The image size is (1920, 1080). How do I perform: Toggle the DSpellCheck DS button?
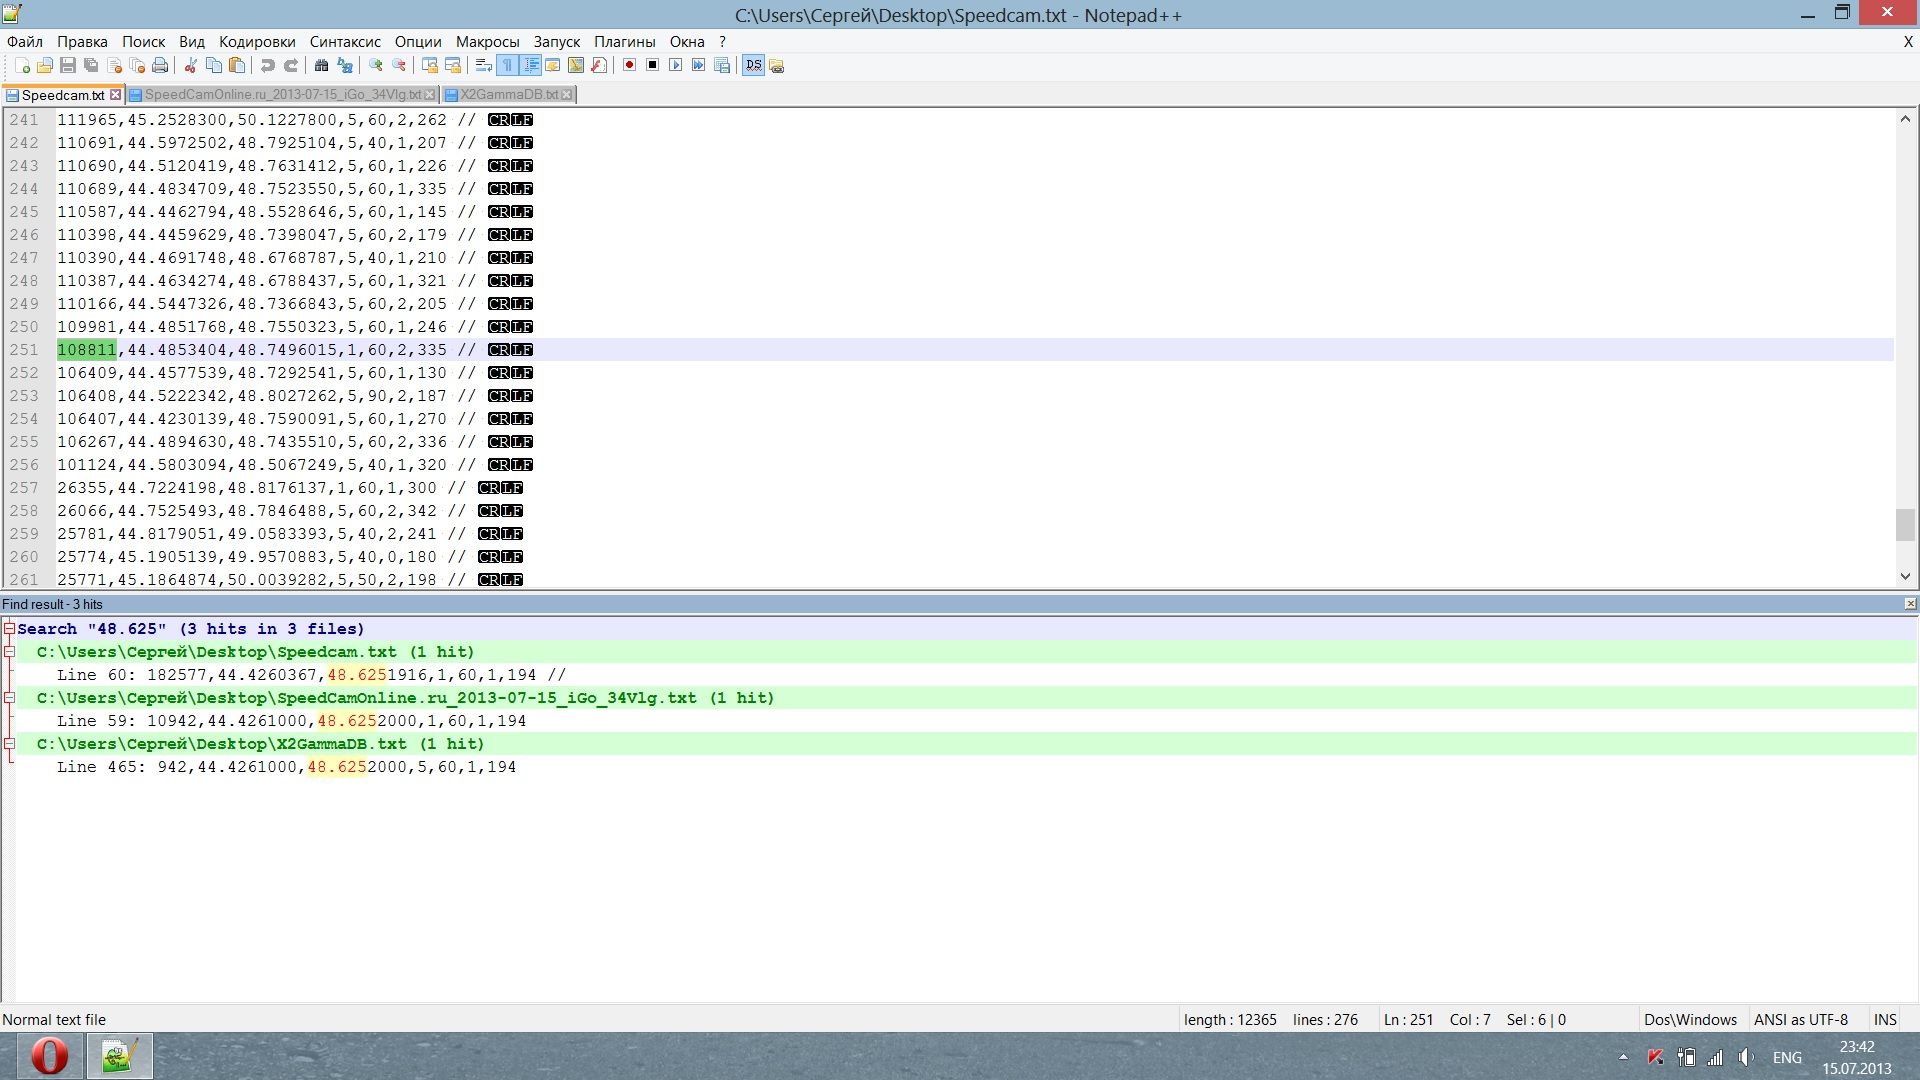tap(753, 66)
